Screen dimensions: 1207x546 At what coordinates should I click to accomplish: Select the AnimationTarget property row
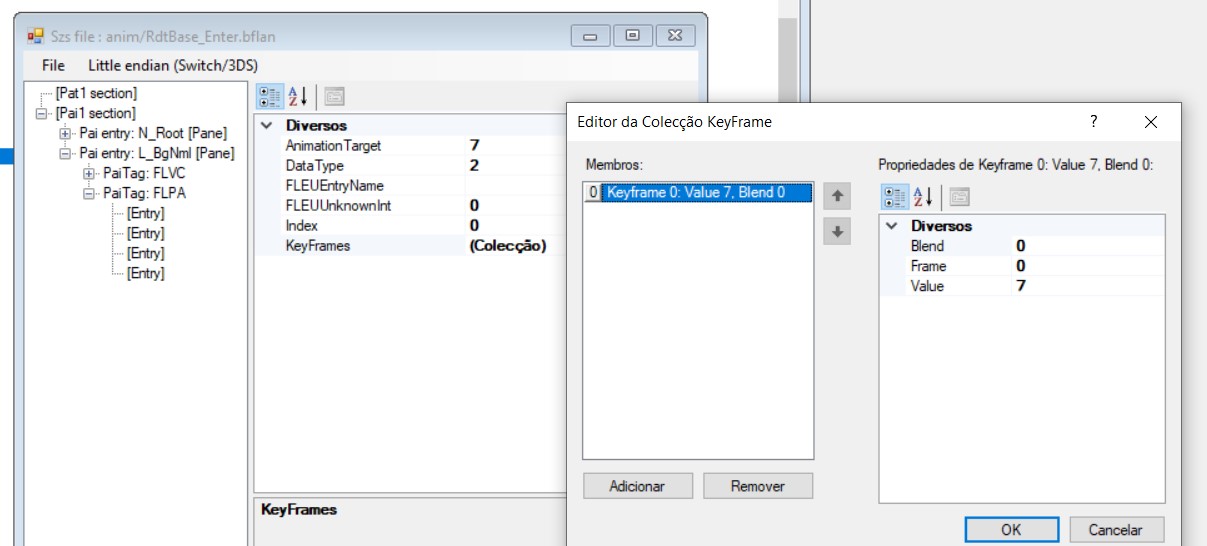[x=410, y=146]
